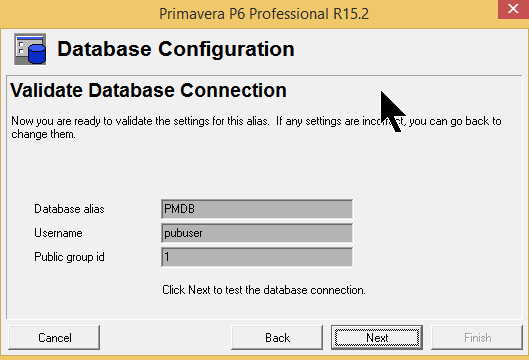This screenshot has height=360, width=529.
Task: Select the Database alias field PMDB
Action: point(257,209)
